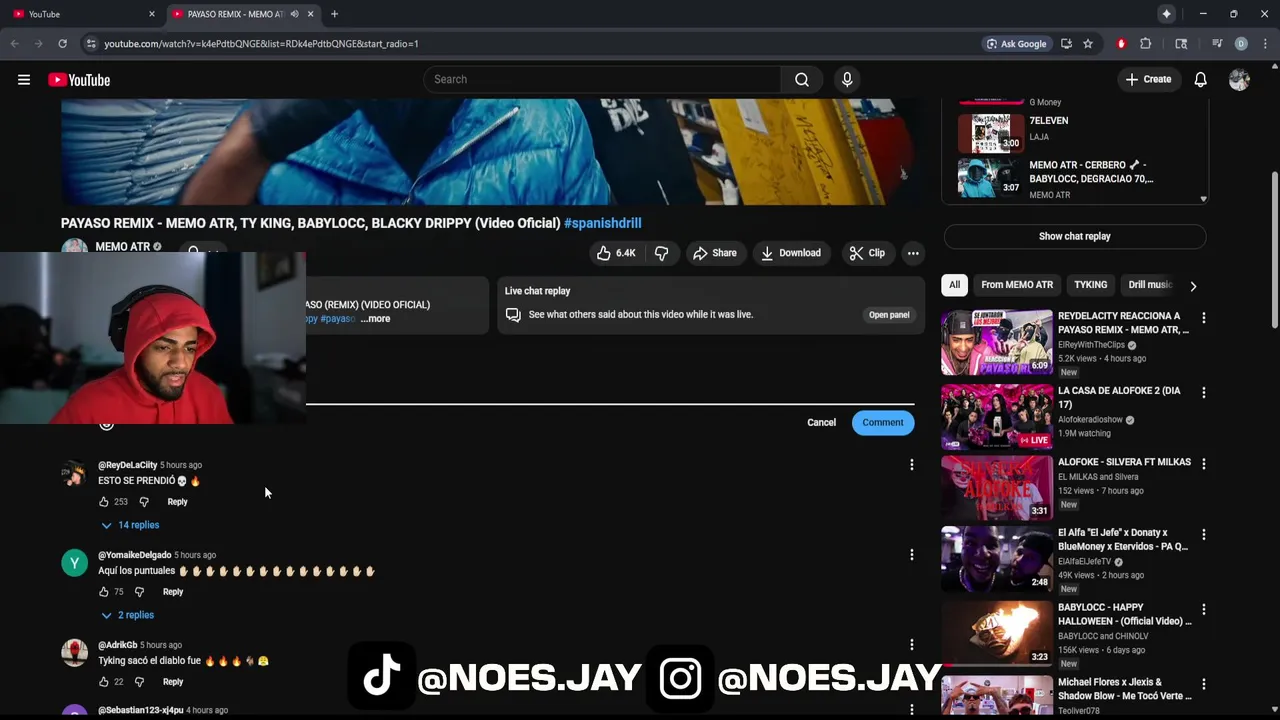The height and width of the screenshot is (720, 1280).
Task: Mute the PAYASO REMIX tab audio
Action: [294, 14]
